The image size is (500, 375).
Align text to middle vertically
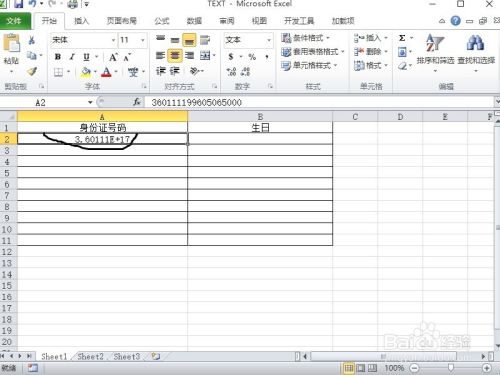coord(175,40)
